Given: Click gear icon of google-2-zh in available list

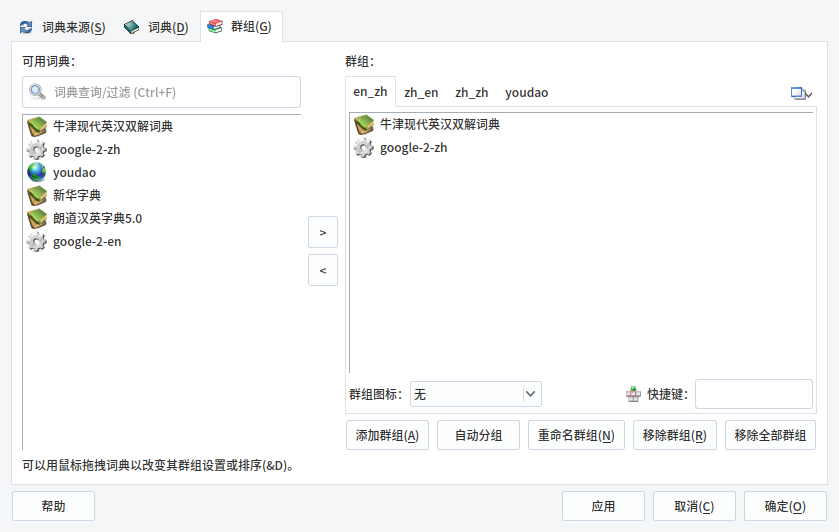Looking at the screenshot, I should [37, 150].
